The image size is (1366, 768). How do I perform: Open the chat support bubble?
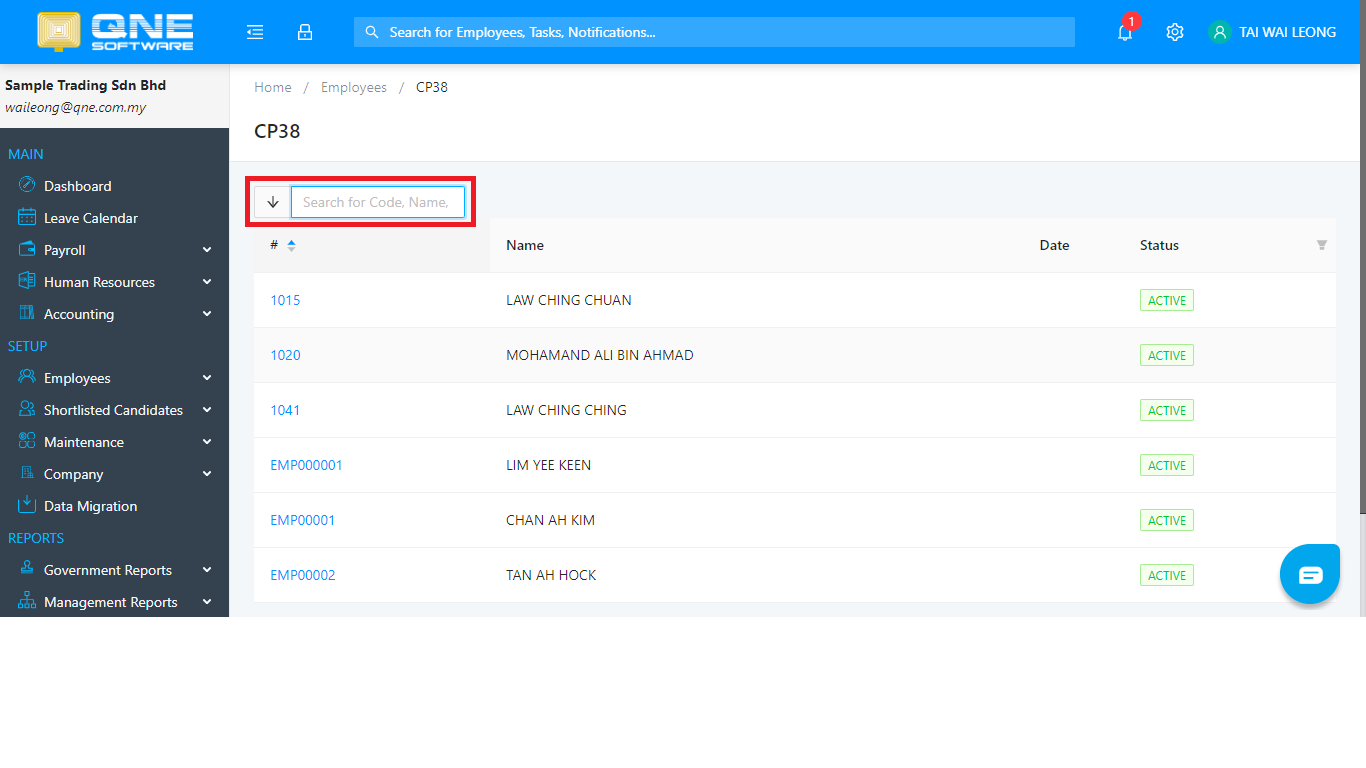1310,574
